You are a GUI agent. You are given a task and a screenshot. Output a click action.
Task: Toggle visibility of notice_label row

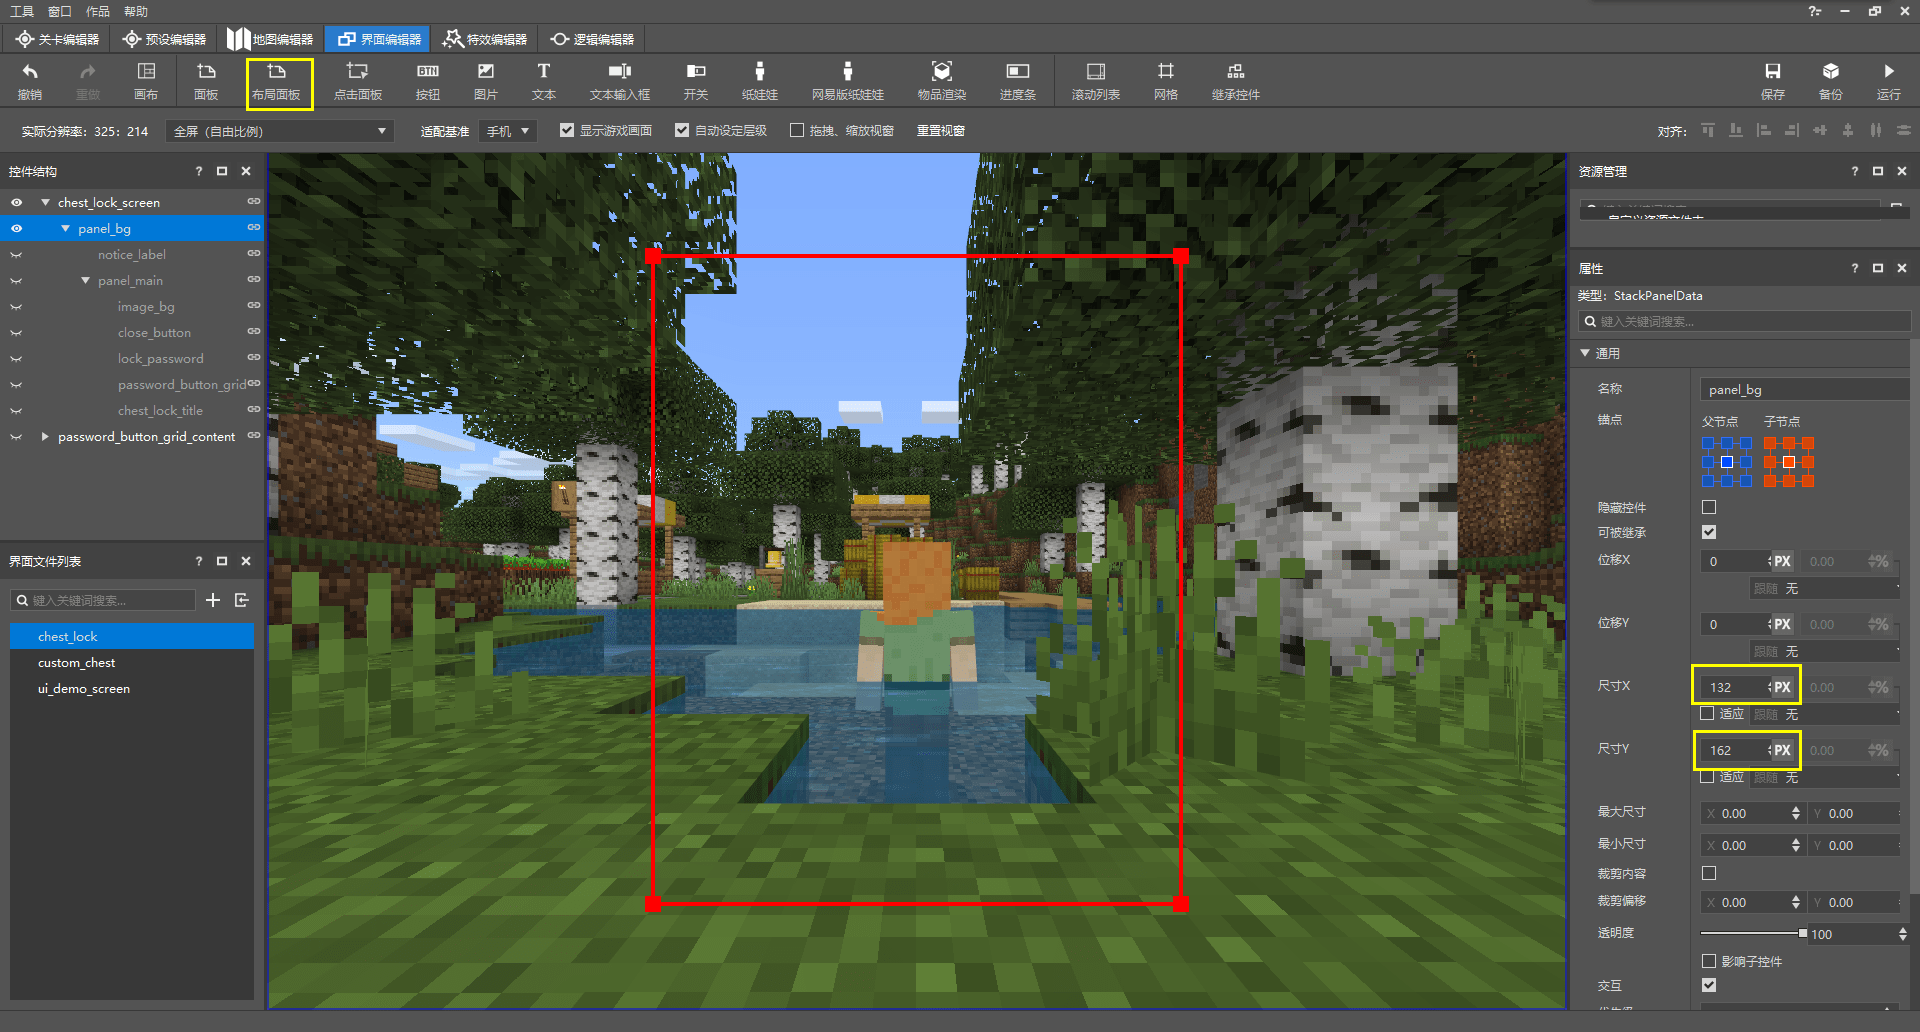click(x=16, y=255)
